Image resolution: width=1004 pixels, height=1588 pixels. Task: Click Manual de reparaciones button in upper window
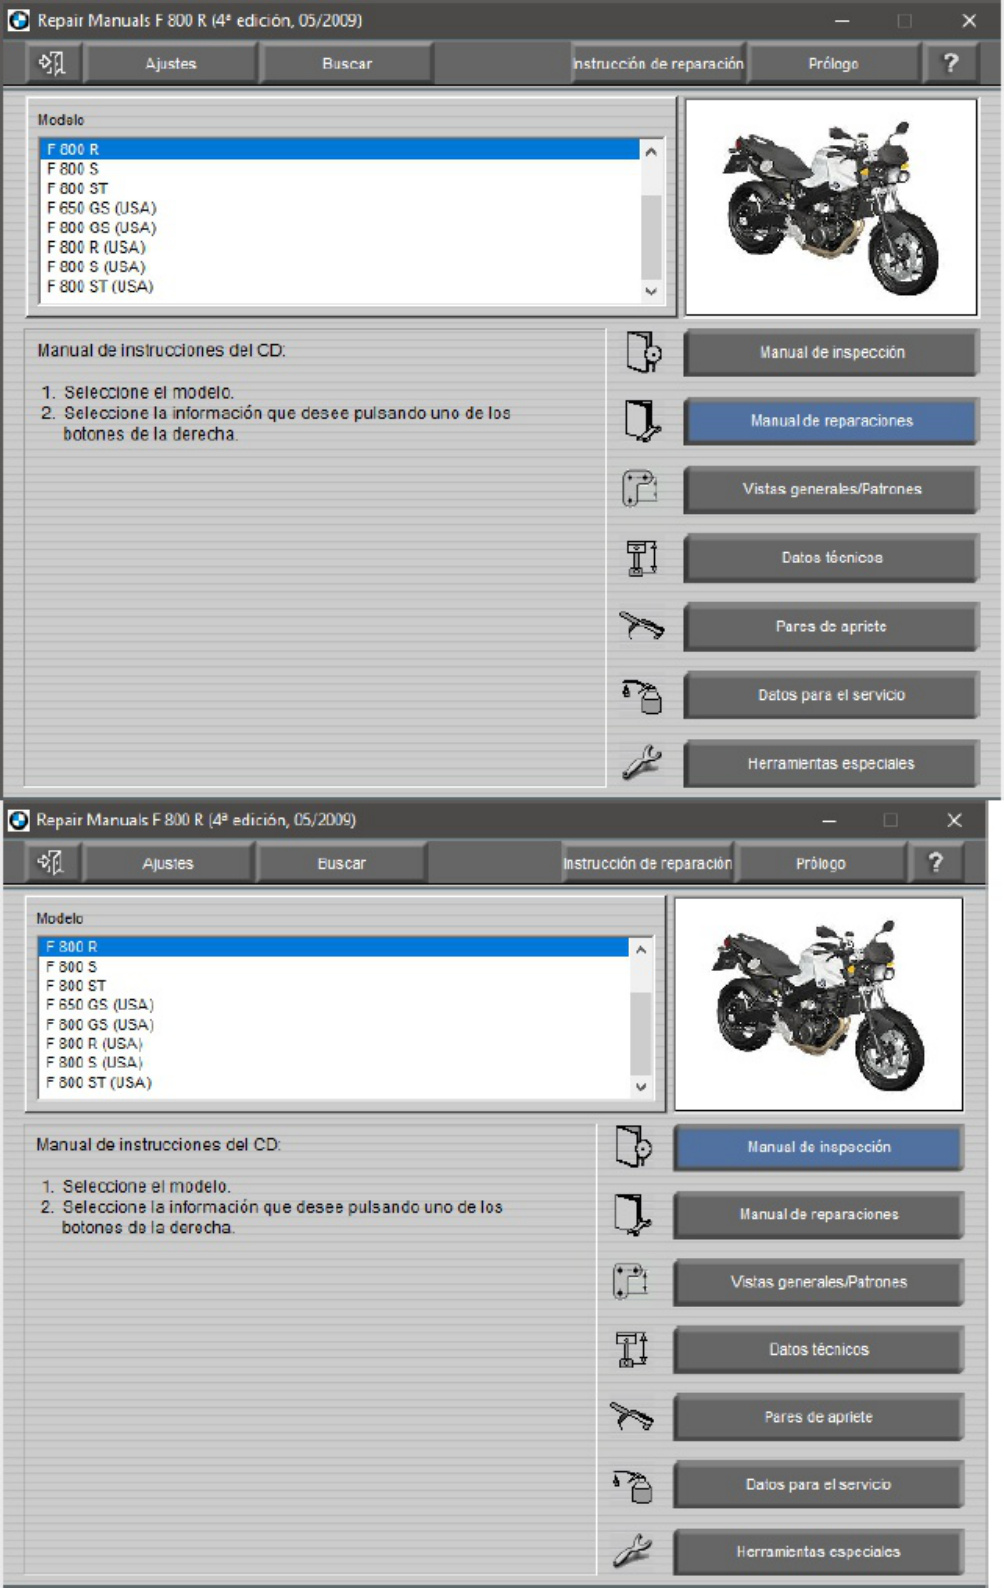(831, 421)
